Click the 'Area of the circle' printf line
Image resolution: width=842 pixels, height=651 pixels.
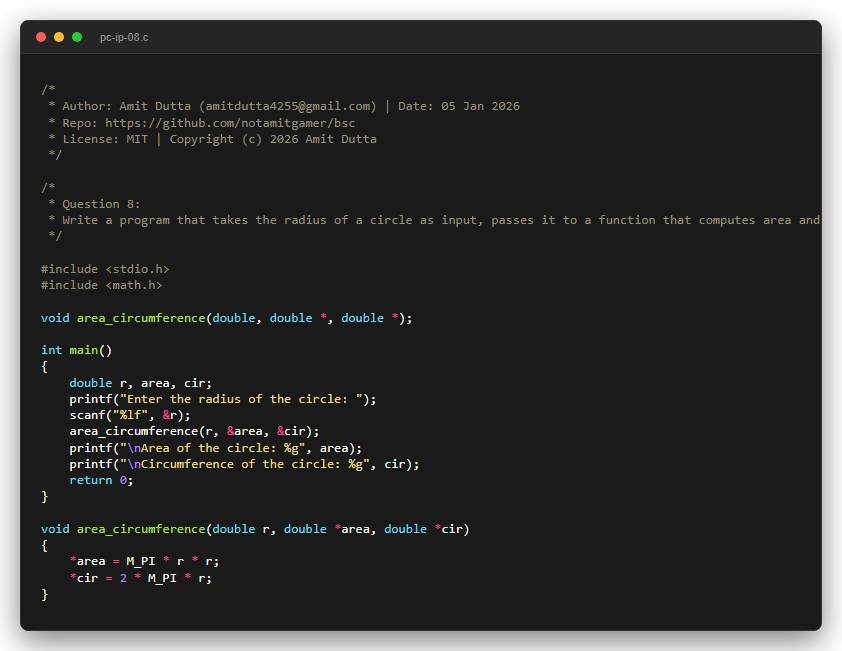(x=216, y=448)
